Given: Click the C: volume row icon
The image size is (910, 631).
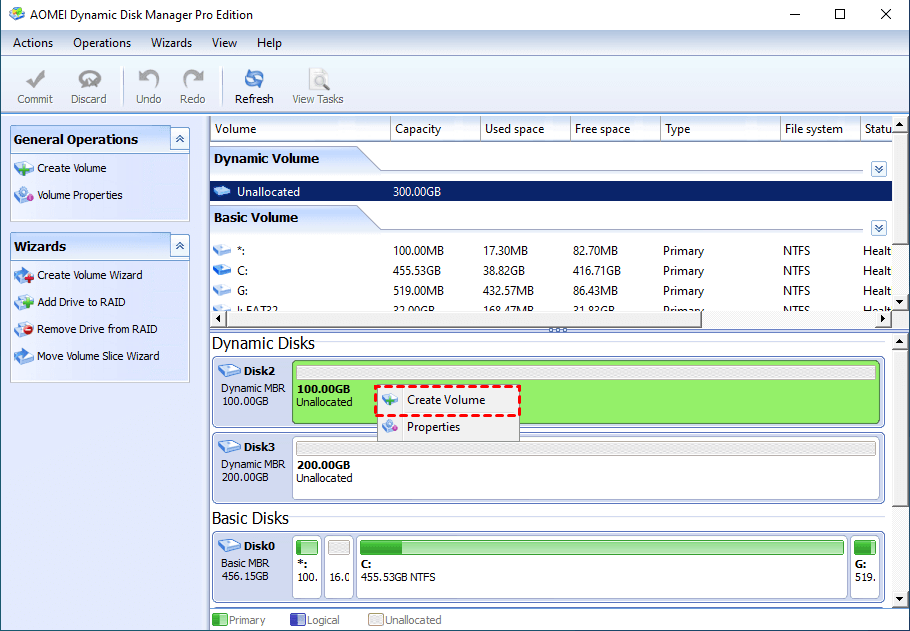Looking at the screenshot, I should click(222, 271).
